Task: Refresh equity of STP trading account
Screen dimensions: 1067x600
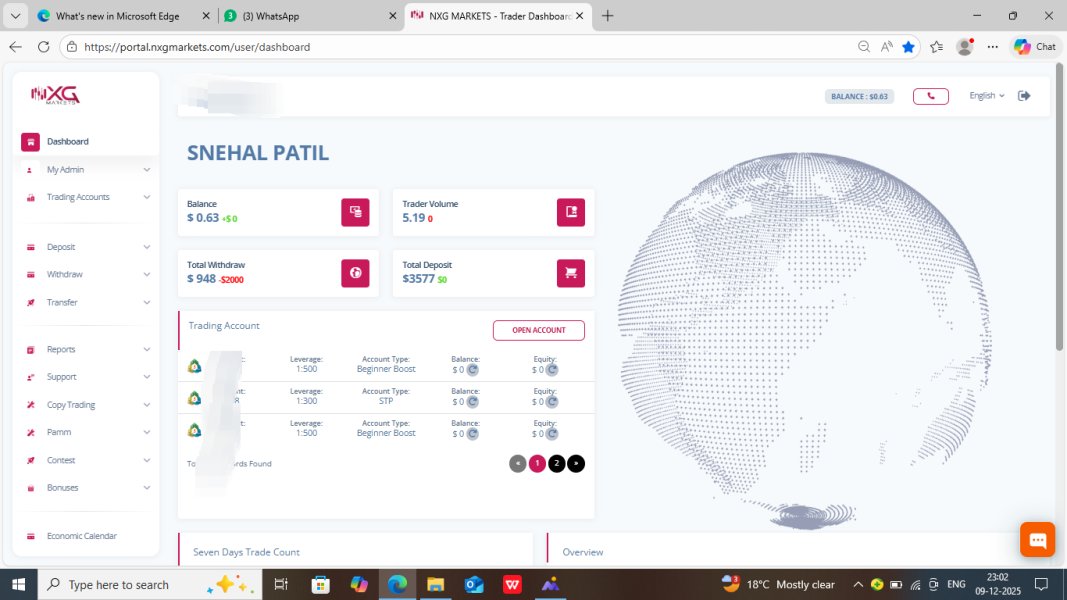Action: (x=552, y=402)
